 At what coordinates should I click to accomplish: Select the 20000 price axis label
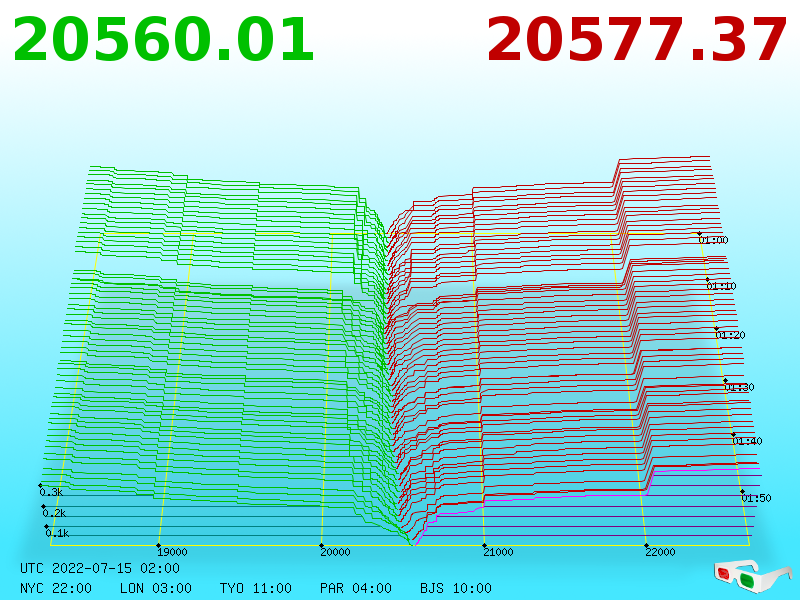click(335, 552)
